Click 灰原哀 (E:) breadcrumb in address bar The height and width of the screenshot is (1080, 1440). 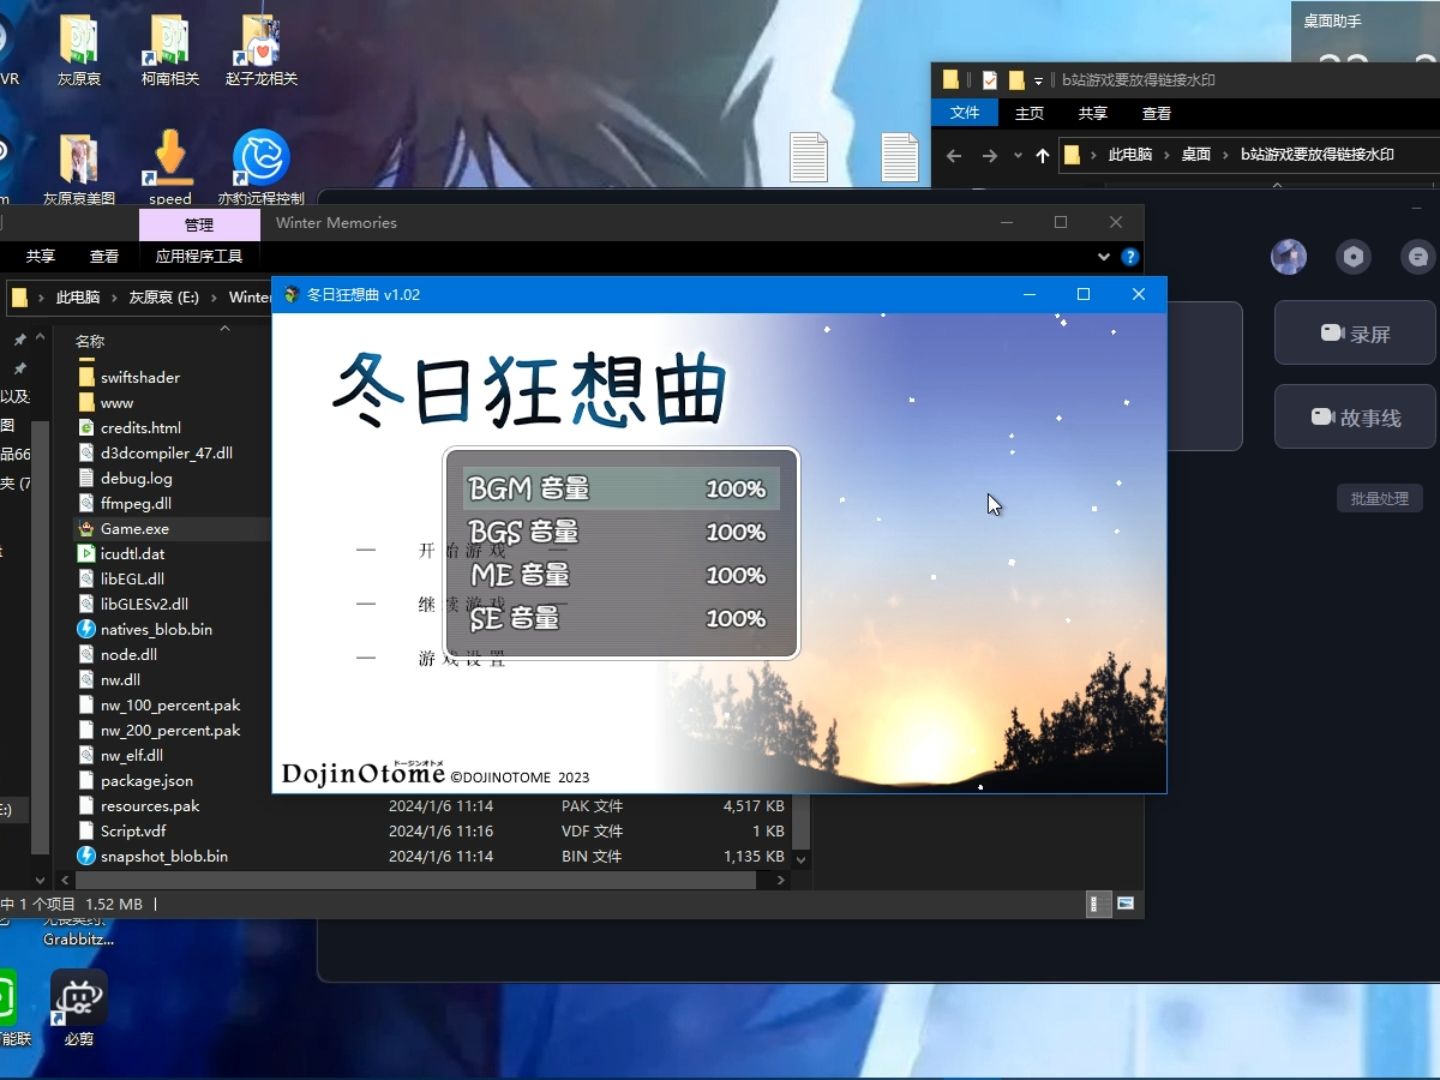coord(164,297)
